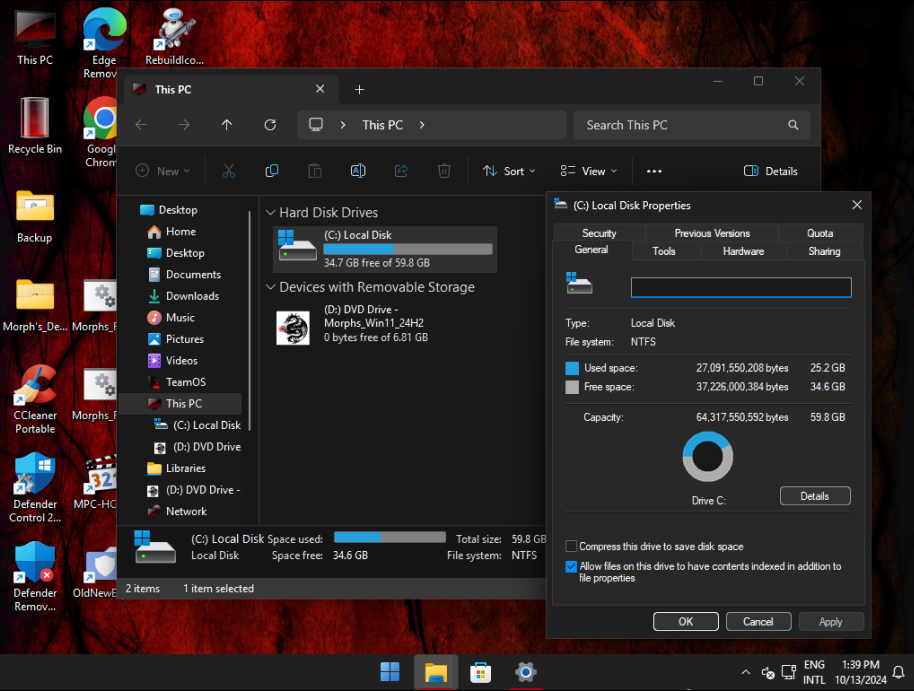This screenshot has width=914, height=691.
Task: Open the Settings gear on taskbar
Action: [525, 672]
